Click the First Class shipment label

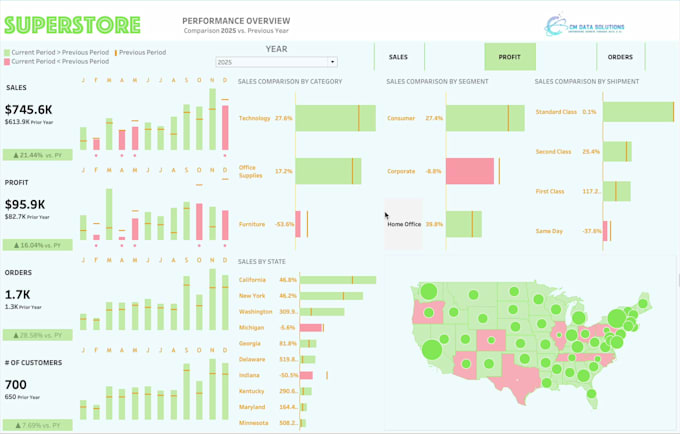(x=550, y=191)
